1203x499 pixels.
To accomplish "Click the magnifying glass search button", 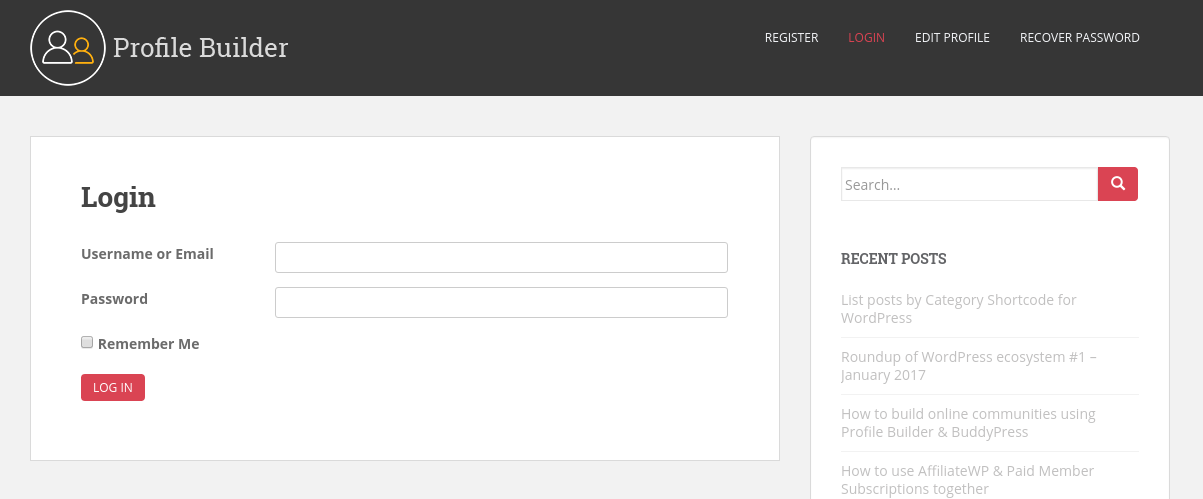I will click(x=1118, y=184).
